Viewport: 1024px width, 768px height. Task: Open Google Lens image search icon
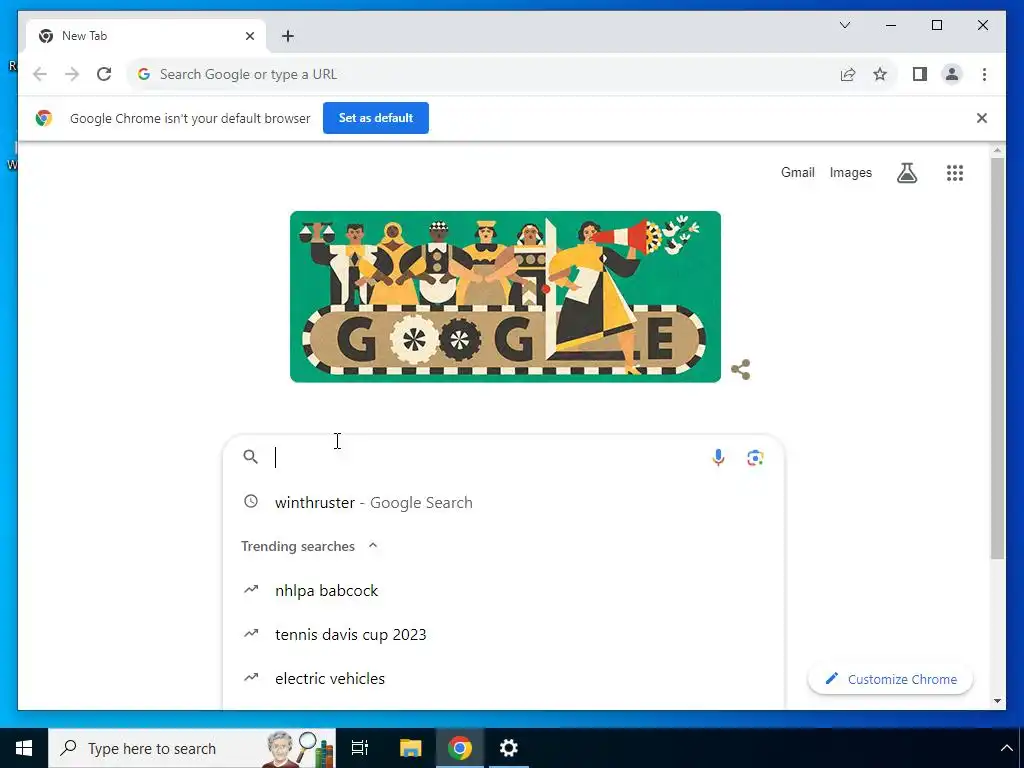[x=755, y=458]
